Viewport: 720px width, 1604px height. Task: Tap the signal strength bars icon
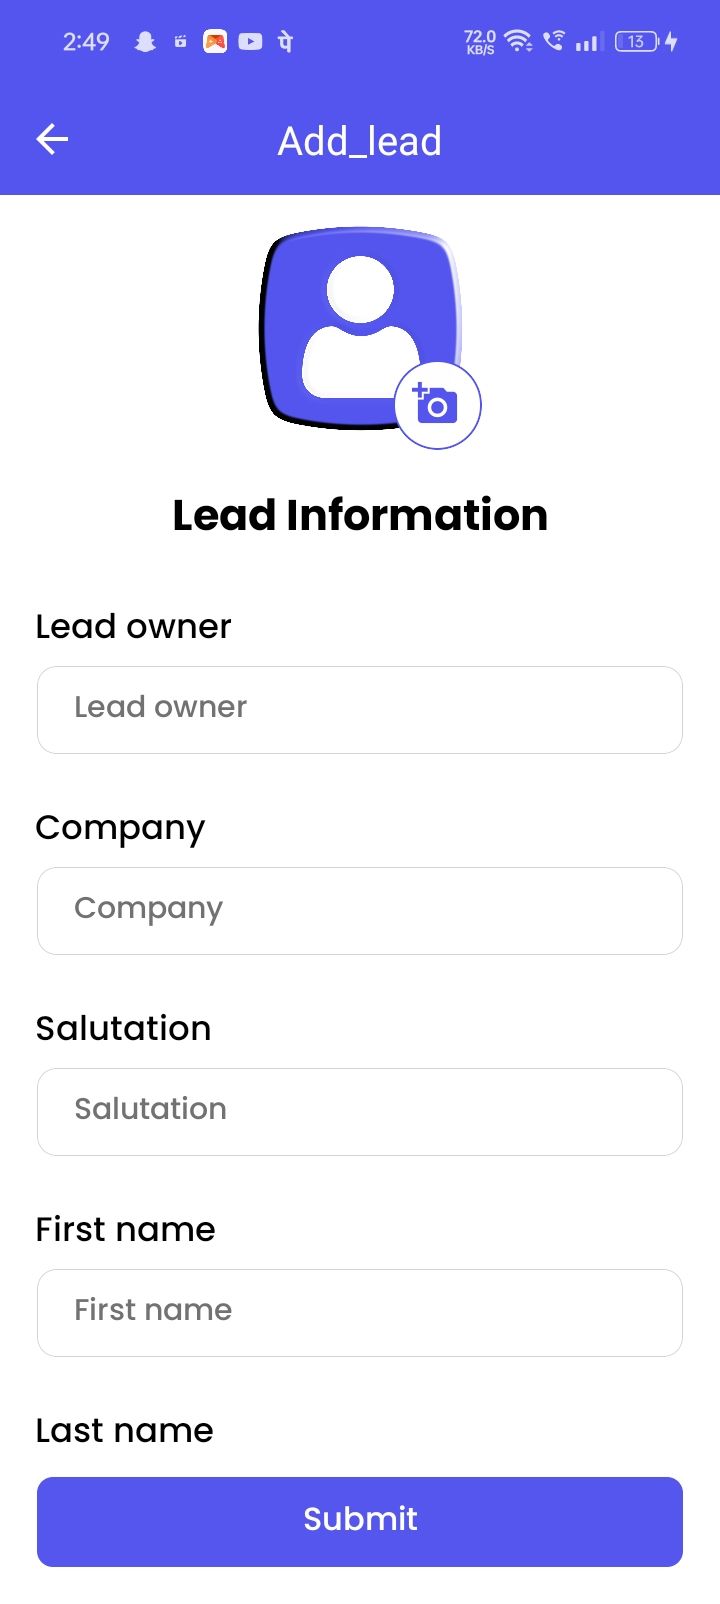pos(589,42)
